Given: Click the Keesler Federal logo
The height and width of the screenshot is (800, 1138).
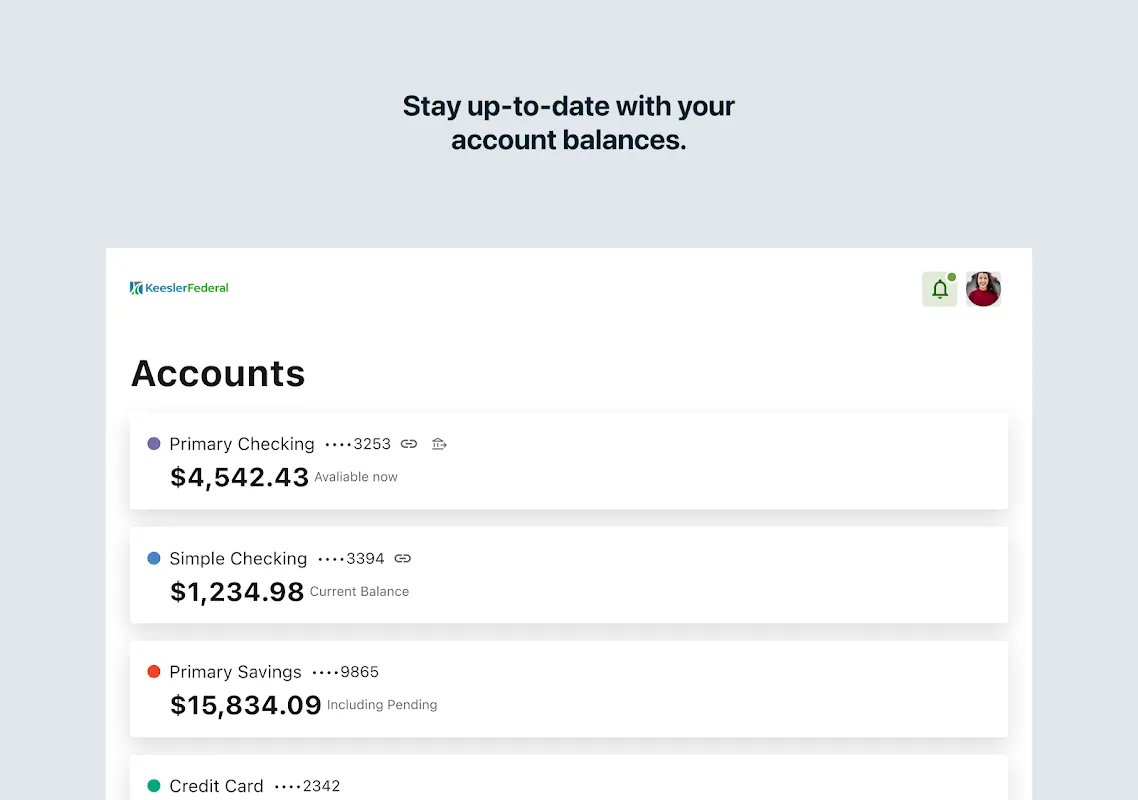Looking at the screenshot, I should coord(180,288).
